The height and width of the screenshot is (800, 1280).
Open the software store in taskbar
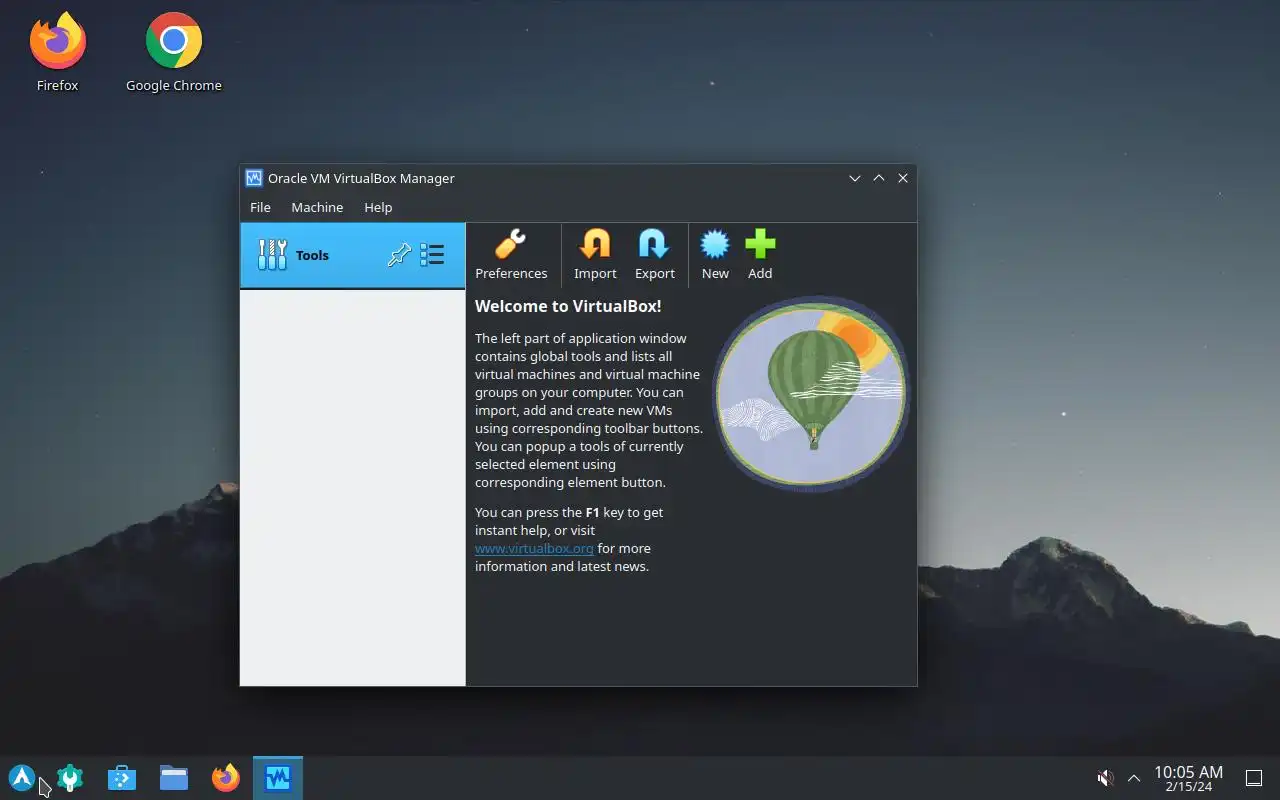tap(122, 777)
